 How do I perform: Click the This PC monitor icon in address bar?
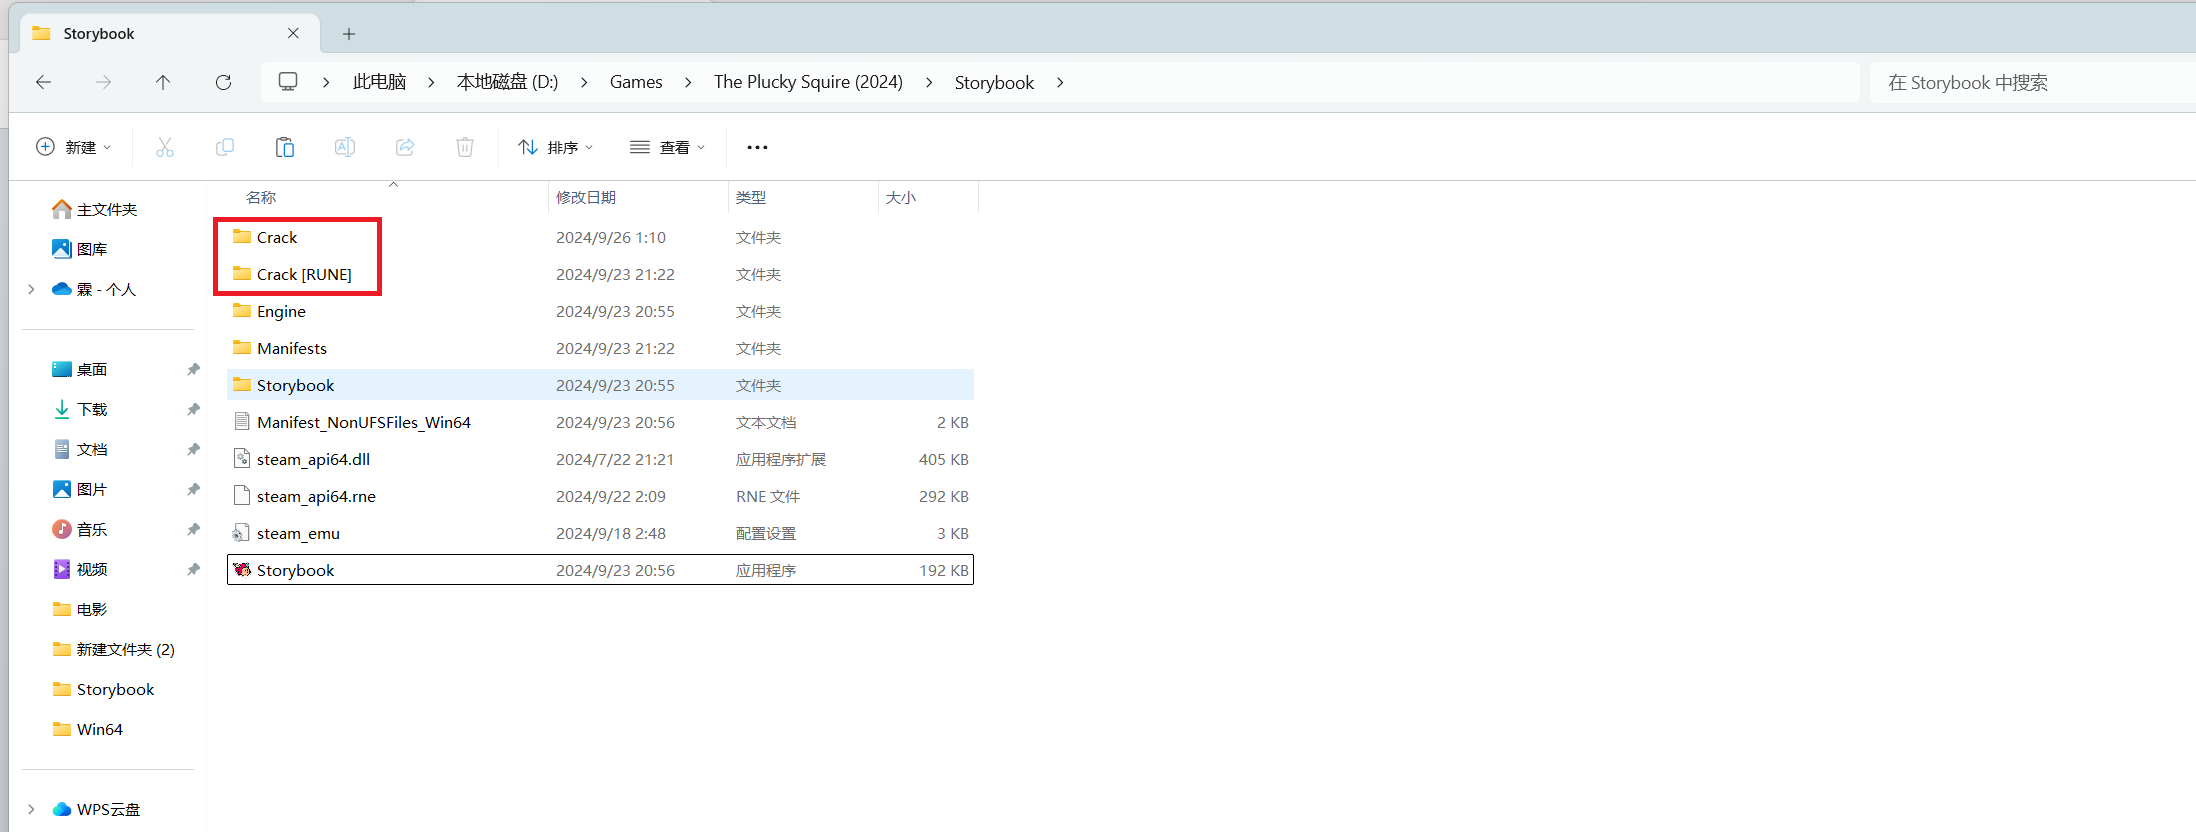pos(288,82)
